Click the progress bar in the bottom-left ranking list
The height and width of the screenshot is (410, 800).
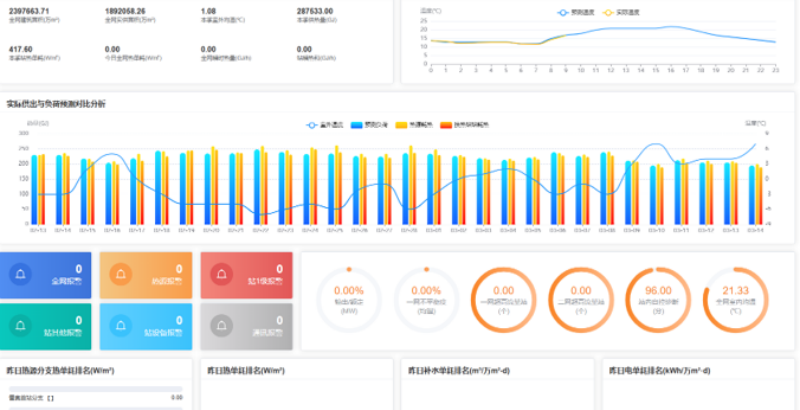(x=96, y=389)
